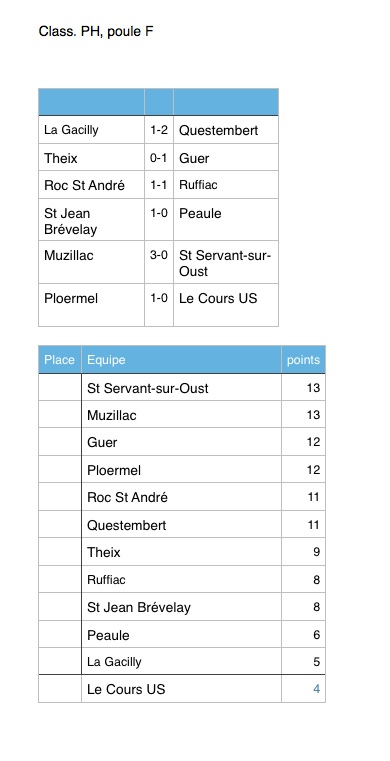The width and height of the screenshot is (390, 761).
Task: Select the La Gacilly cell in results table
Action: [92, 130]
